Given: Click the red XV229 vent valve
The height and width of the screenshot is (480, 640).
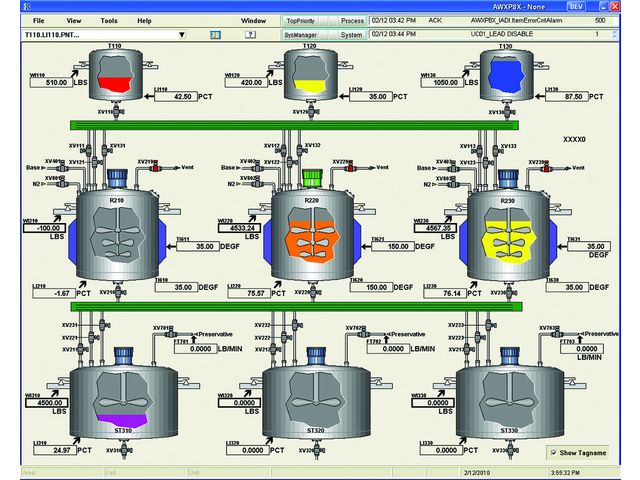Looking at the screenshot, I should [x=351, y=168].
